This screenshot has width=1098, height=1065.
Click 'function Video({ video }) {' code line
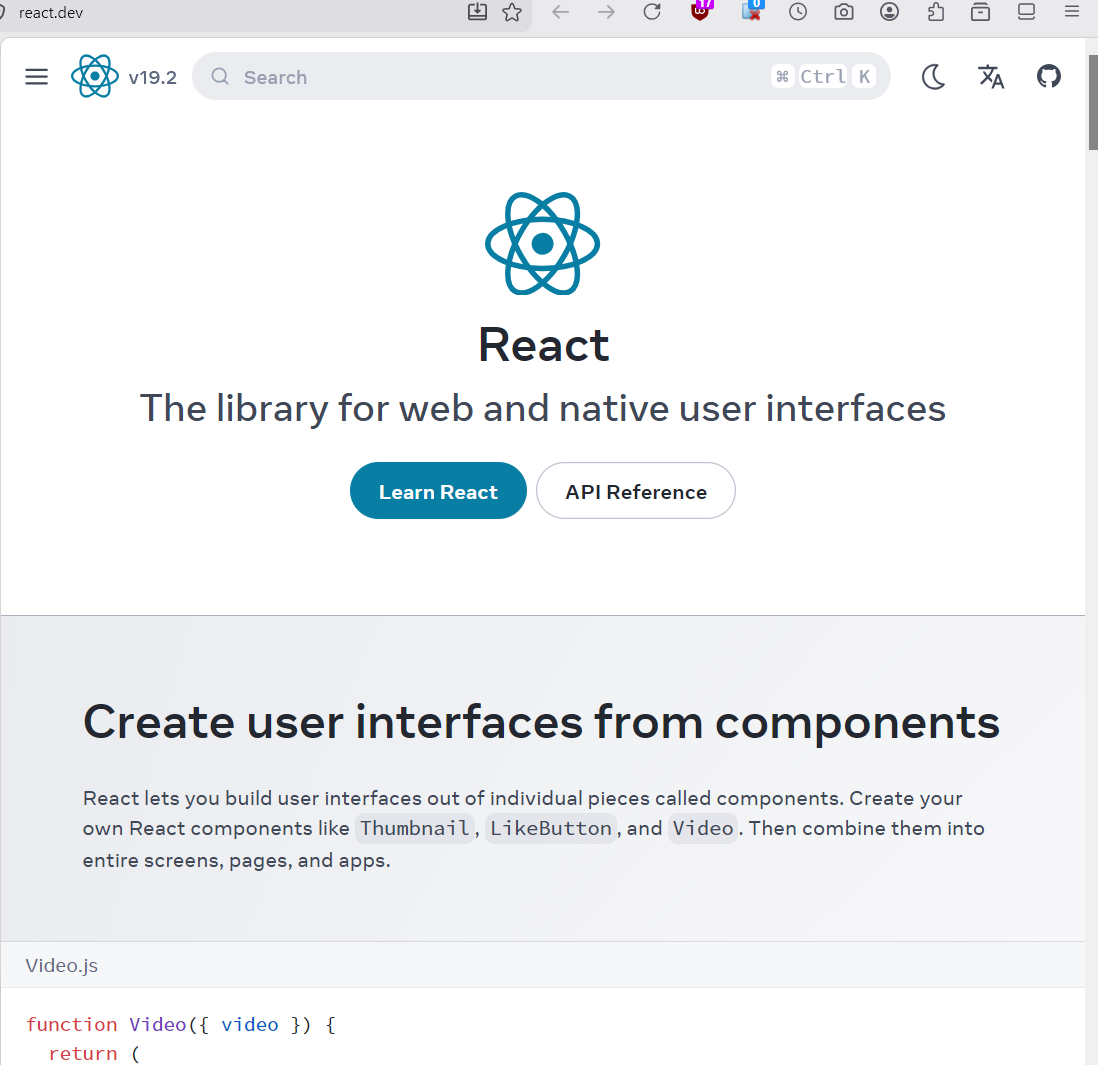(x=181, y=1024)
